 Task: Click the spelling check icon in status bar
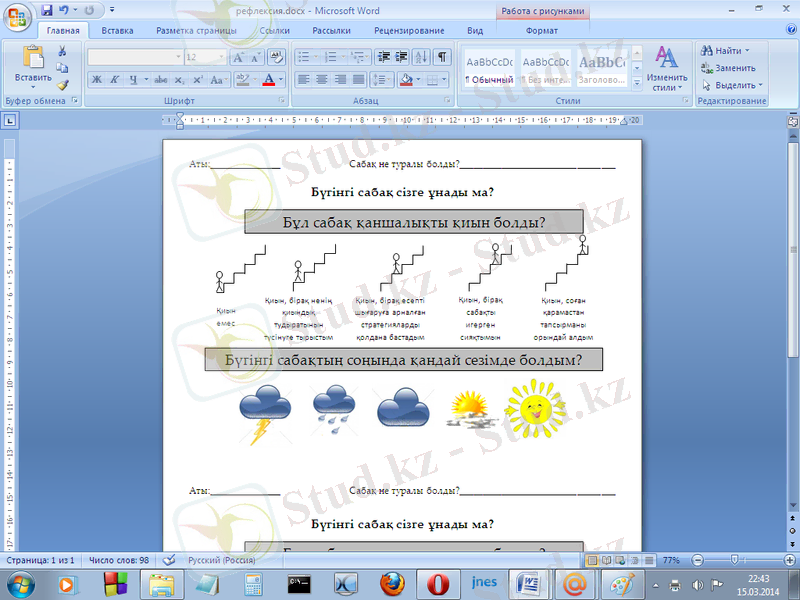[169, 561]
